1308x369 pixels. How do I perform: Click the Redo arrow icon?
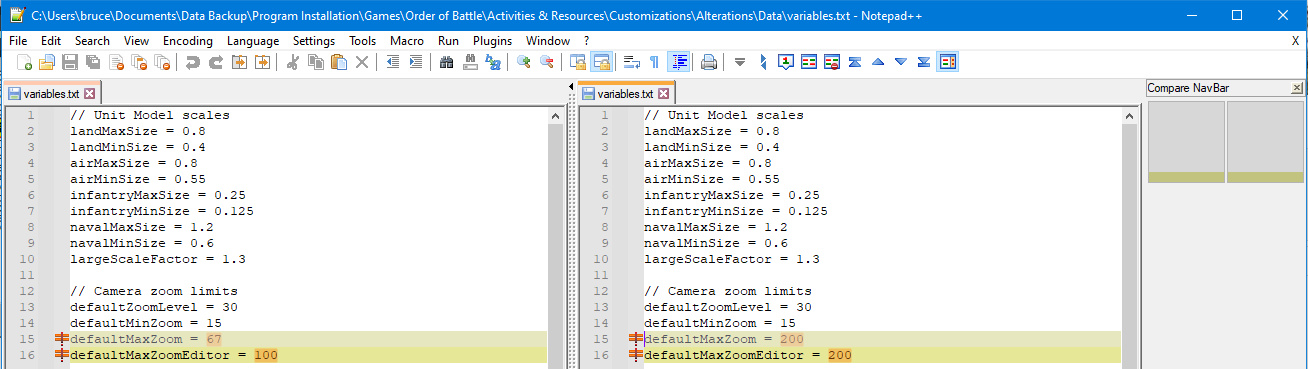[x=215, y=62]
